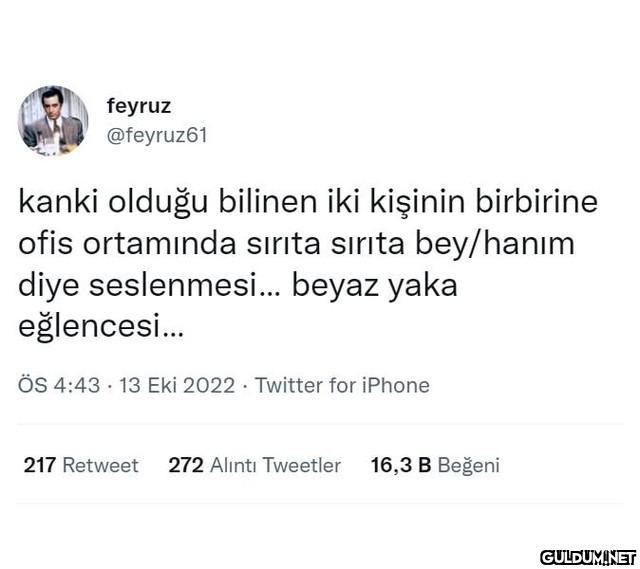Click the 272 quote tweet count

[186, 465]
